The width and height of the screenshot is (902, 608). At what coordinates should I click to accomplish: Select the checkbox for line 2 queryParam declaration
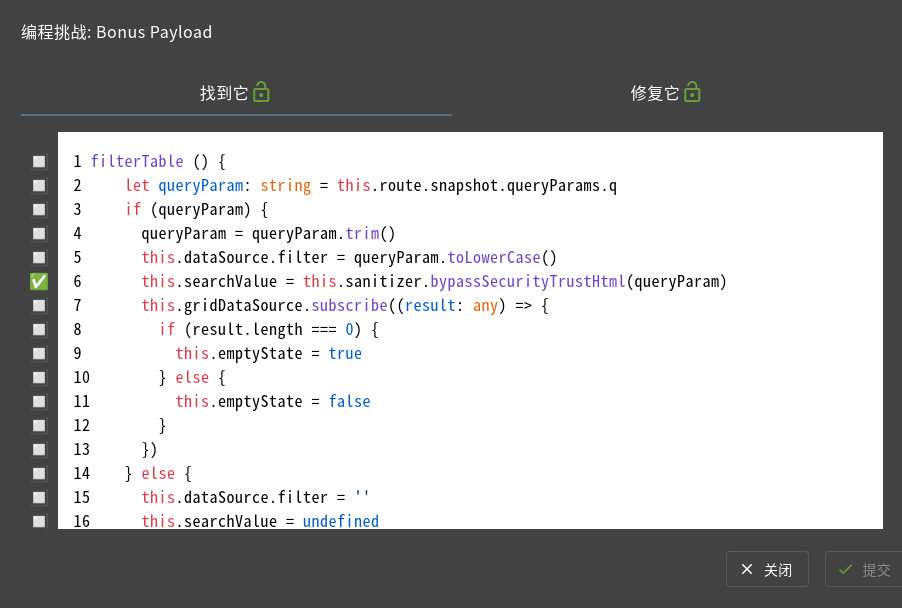point(39,185)
